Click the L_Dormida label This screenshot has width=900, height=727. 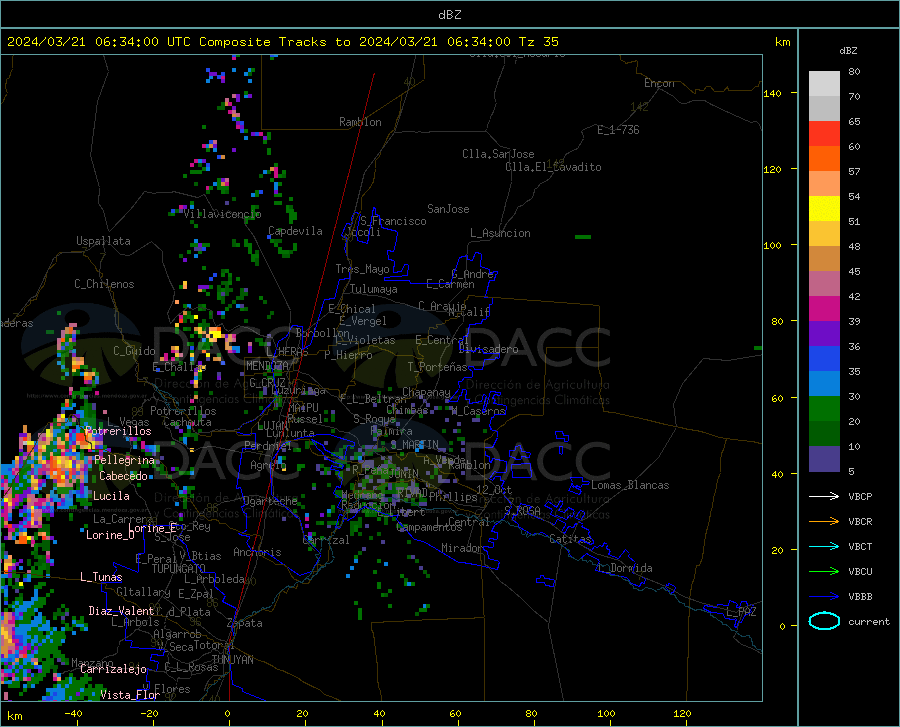click(x=625, y=568)
